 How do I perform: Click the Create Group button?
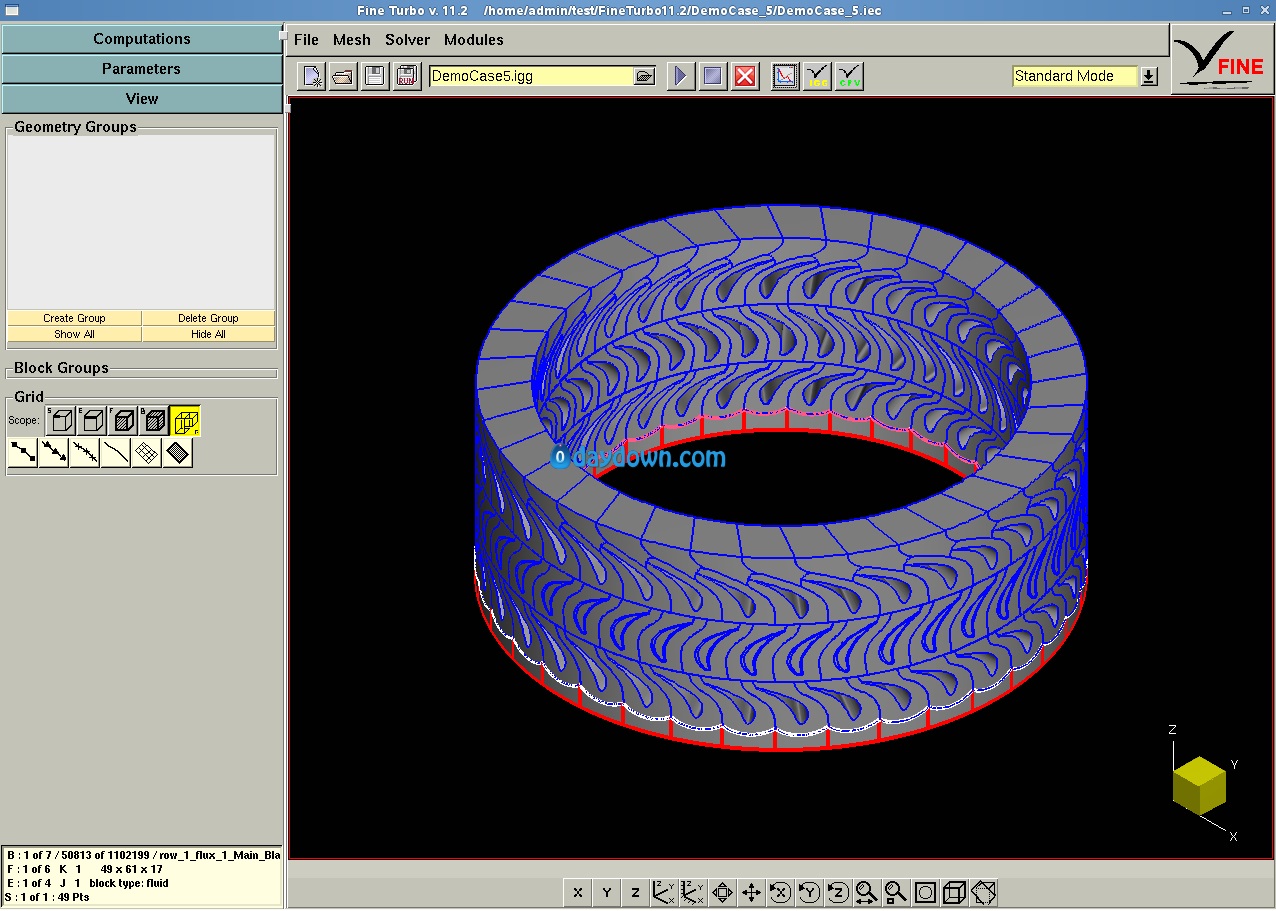74,318
